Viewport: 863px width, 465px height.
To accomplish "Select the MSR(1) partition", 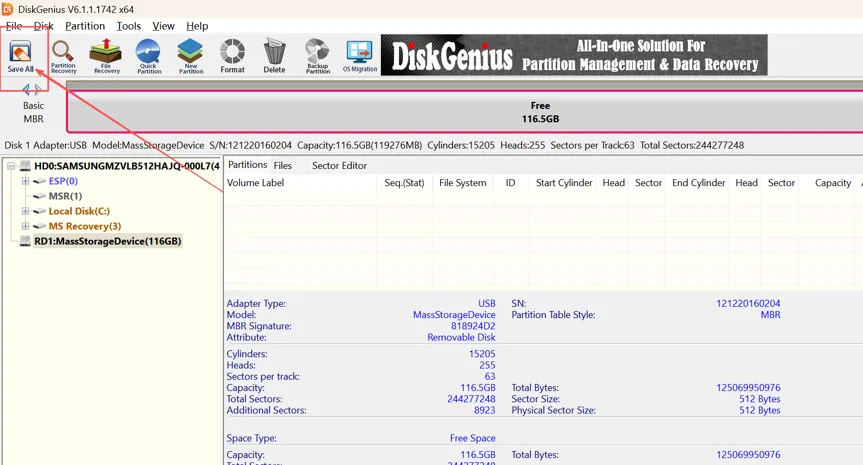I will (x=65, y=196).
